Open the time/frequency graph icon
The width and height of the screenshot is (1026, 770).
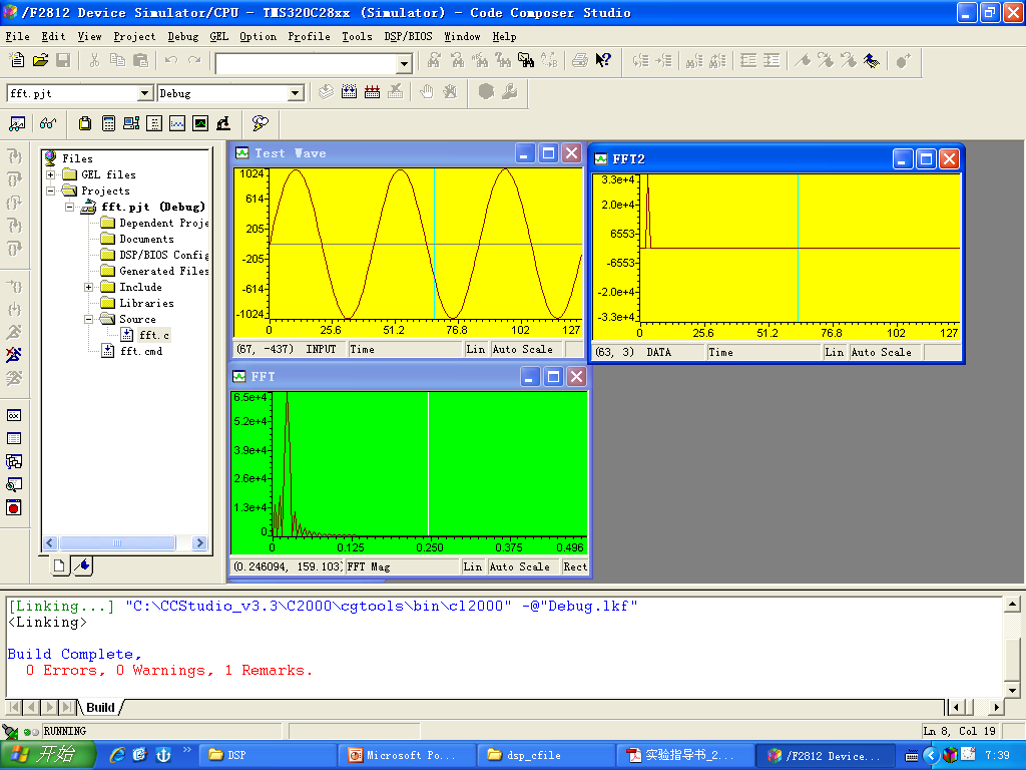[177, 123]
